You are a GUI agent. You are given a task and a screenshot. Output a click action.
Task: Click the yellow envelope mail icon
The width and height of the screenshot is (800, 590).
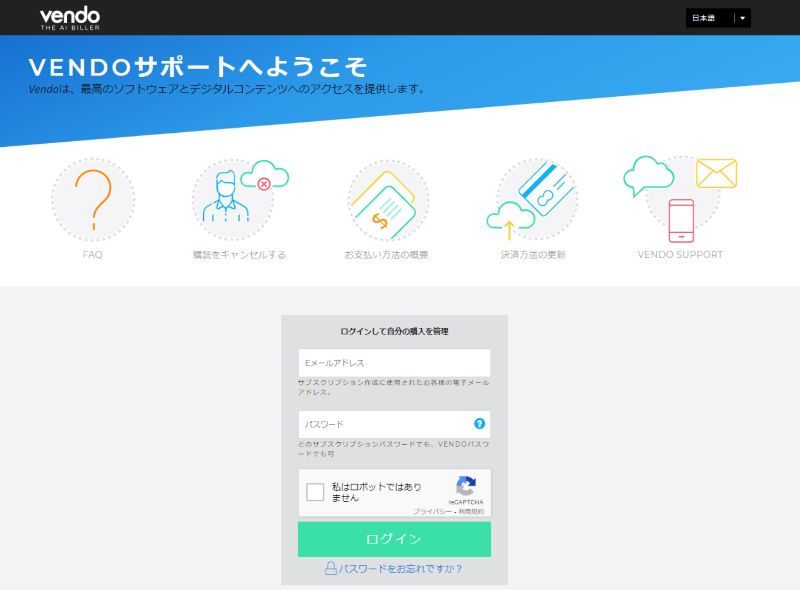[716, 174]
